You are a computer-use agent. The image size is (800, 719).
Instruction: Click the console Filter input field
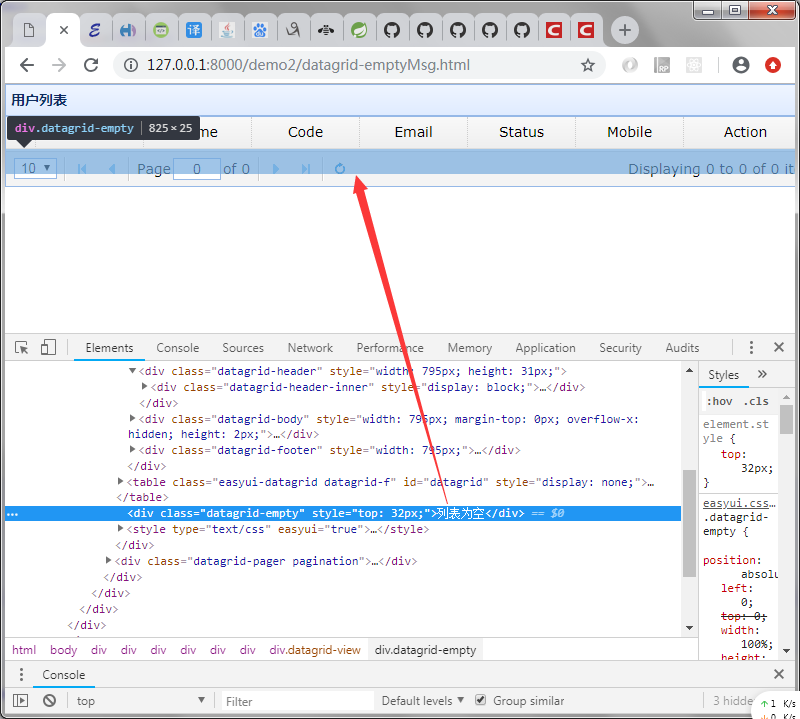tap(297, 701)
